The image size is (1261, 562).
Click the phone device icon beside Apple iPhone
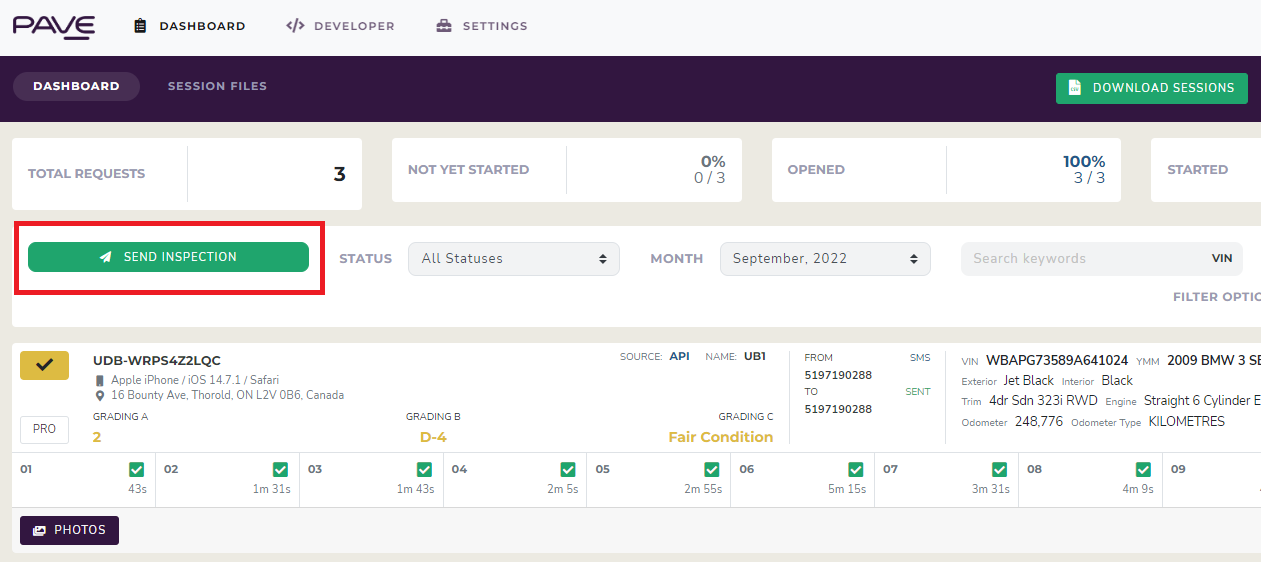99,380
